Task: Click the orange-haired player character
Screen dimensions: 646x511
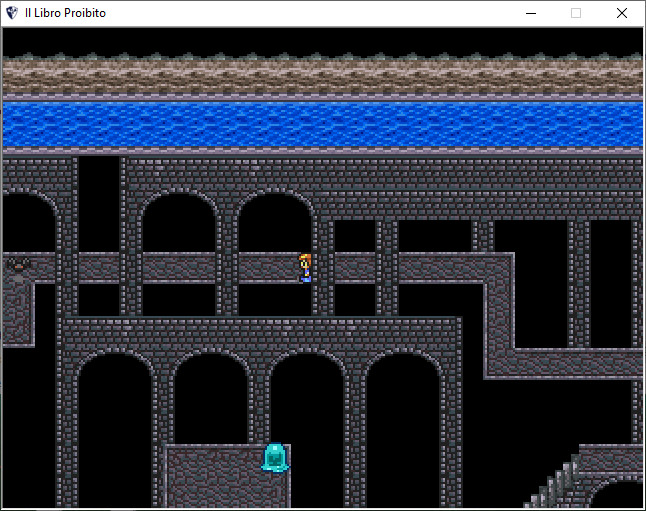Action: (306, 267)
